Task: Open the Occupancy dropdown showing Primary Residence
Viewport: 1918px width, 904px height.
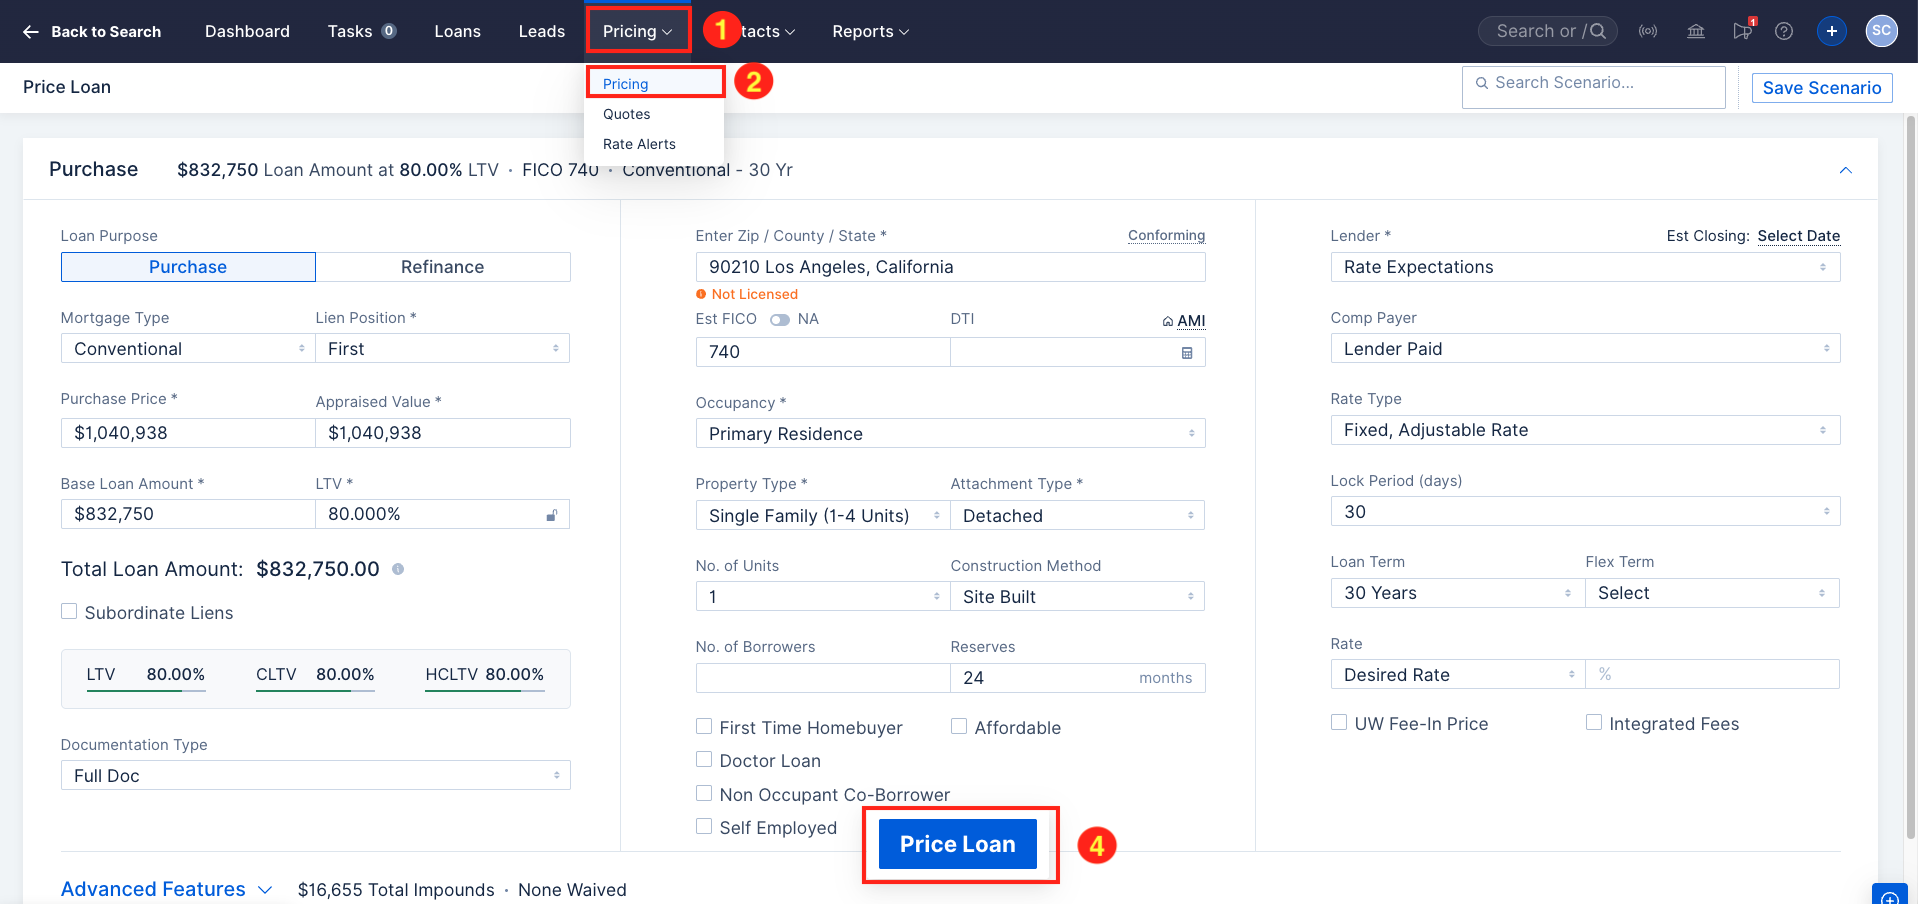Action: (x=948, y=433)
